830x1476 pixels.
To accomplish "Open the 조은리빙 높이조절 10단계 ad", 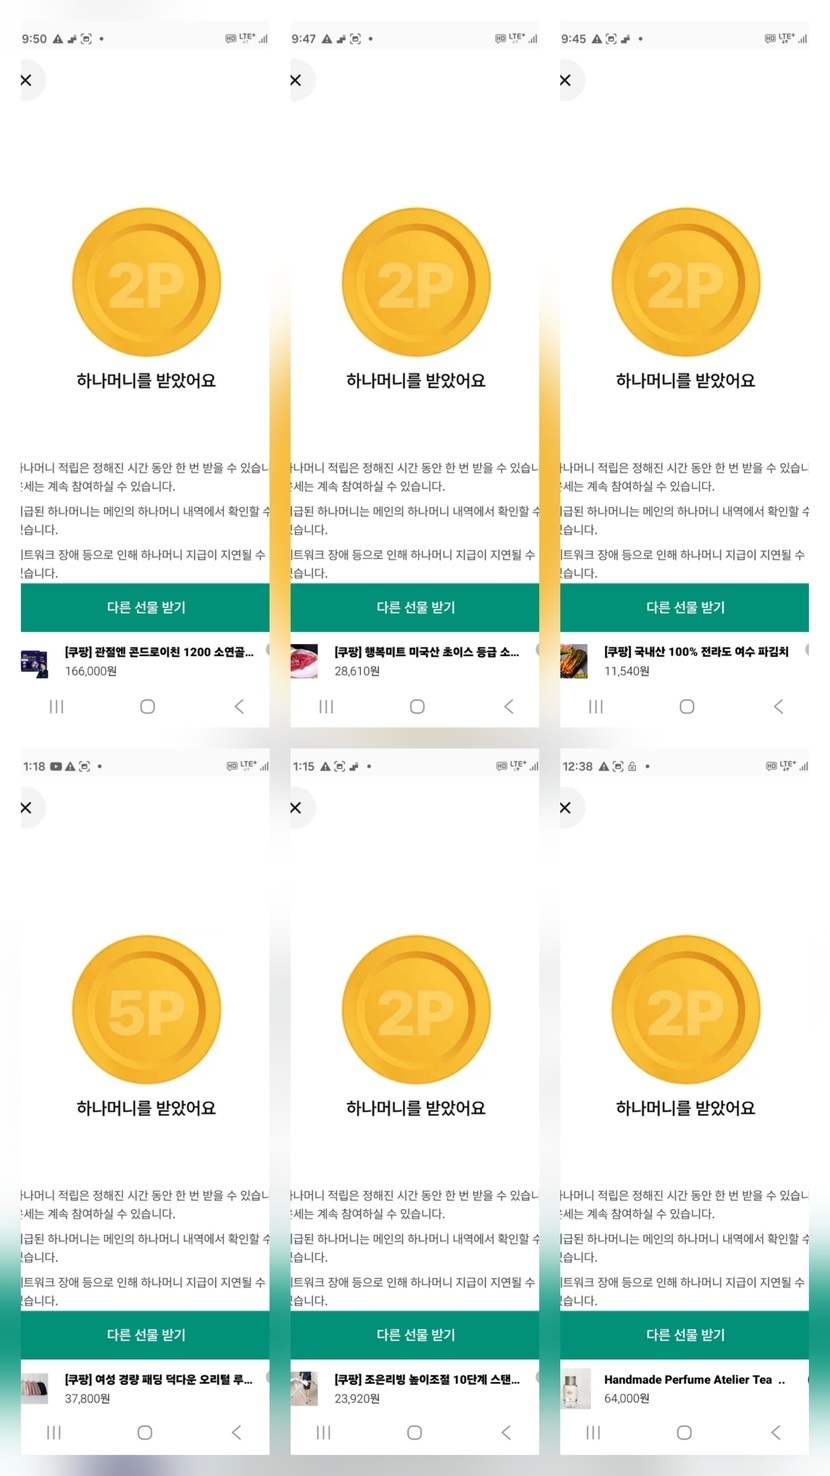I will pyautogui.click(x=426, y=1379).
